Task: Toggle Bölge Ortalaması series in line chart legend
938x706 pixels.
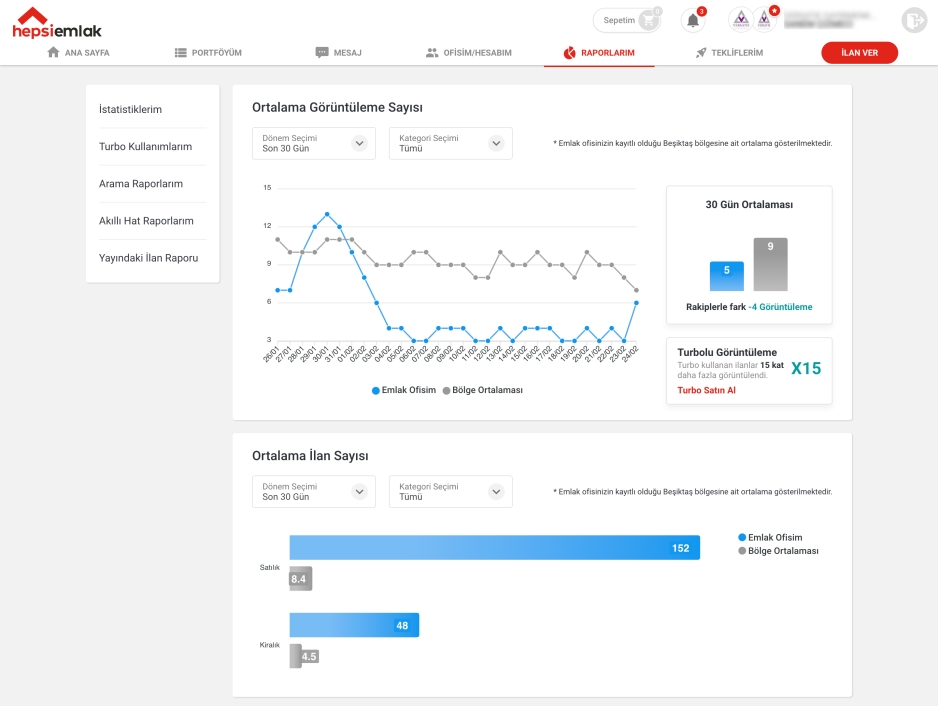Action: 482,390
